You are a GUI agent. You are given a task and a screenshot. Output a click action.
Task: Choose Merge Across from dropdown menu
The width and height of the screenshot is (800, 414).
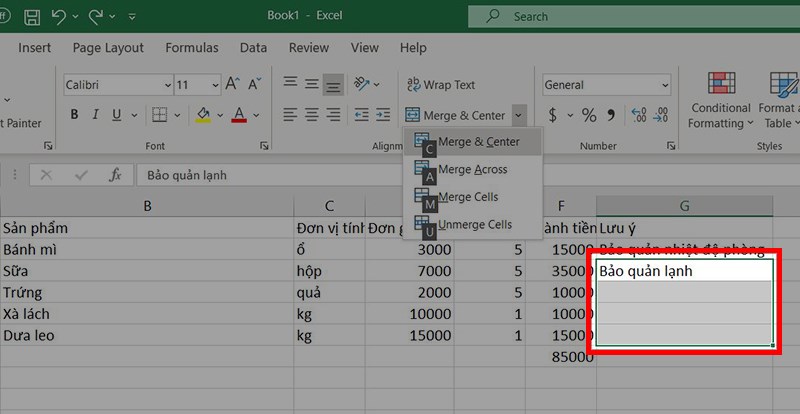click(472, 169)
